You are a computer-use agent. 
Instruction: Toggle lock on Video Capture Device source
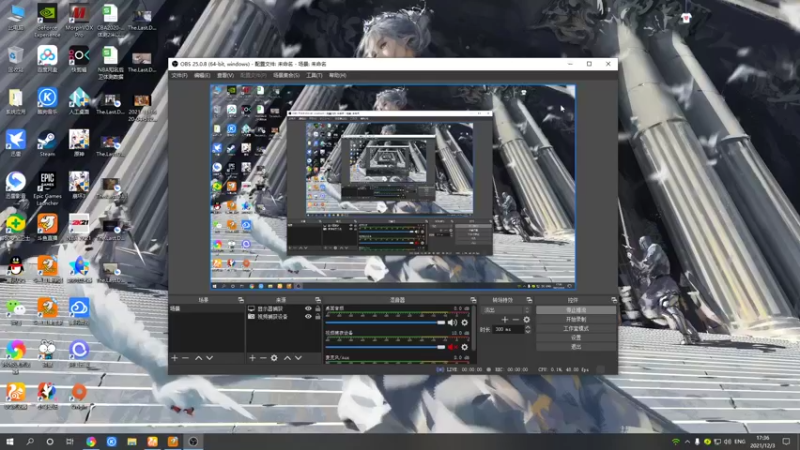tap(317, 316)
